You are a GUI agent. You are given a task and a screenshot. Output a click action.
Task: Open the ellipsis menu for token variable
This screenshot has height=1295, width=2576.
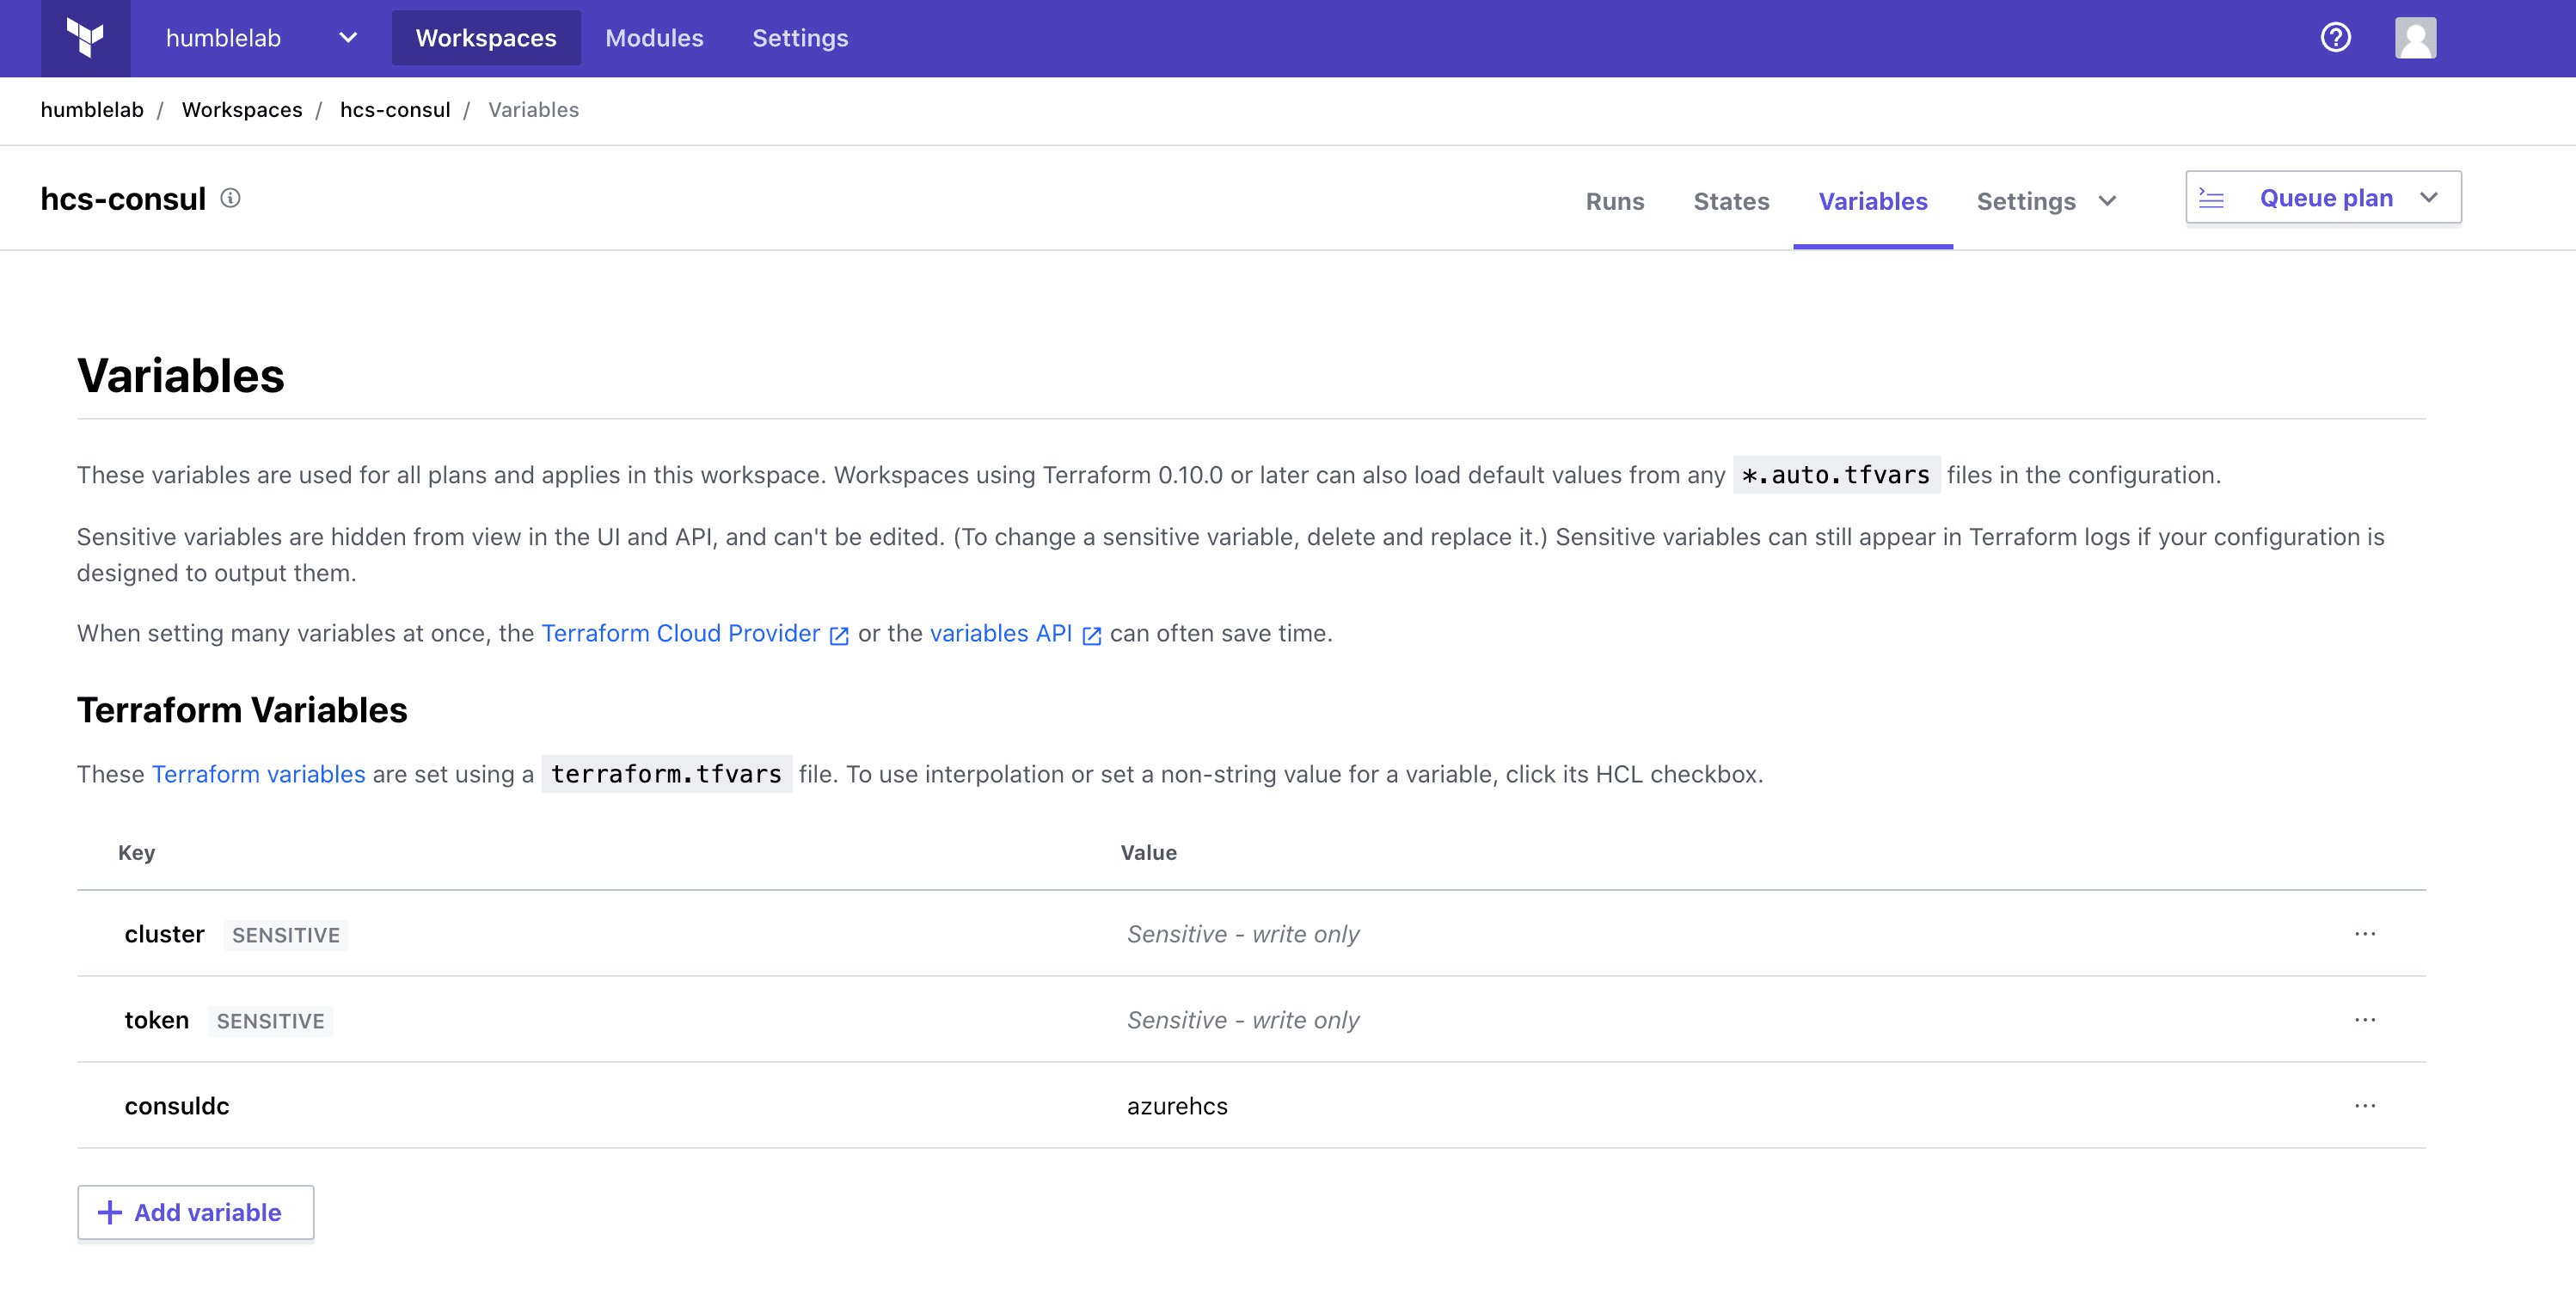[2364, 1020]
